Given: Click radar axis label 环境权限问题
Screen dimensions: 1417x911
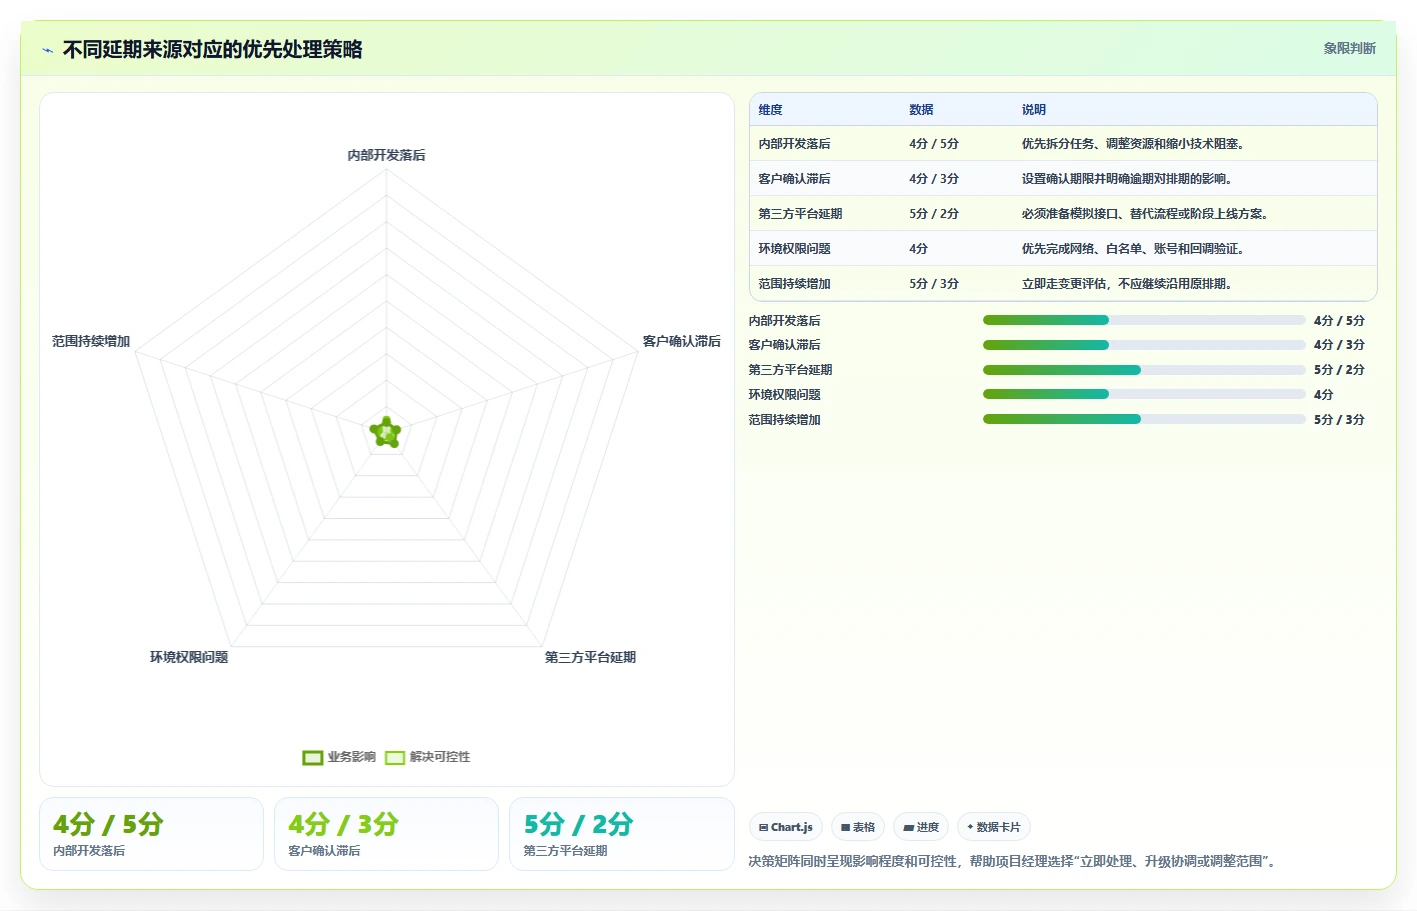Looking at the screenshot, I should pos(189,657).
